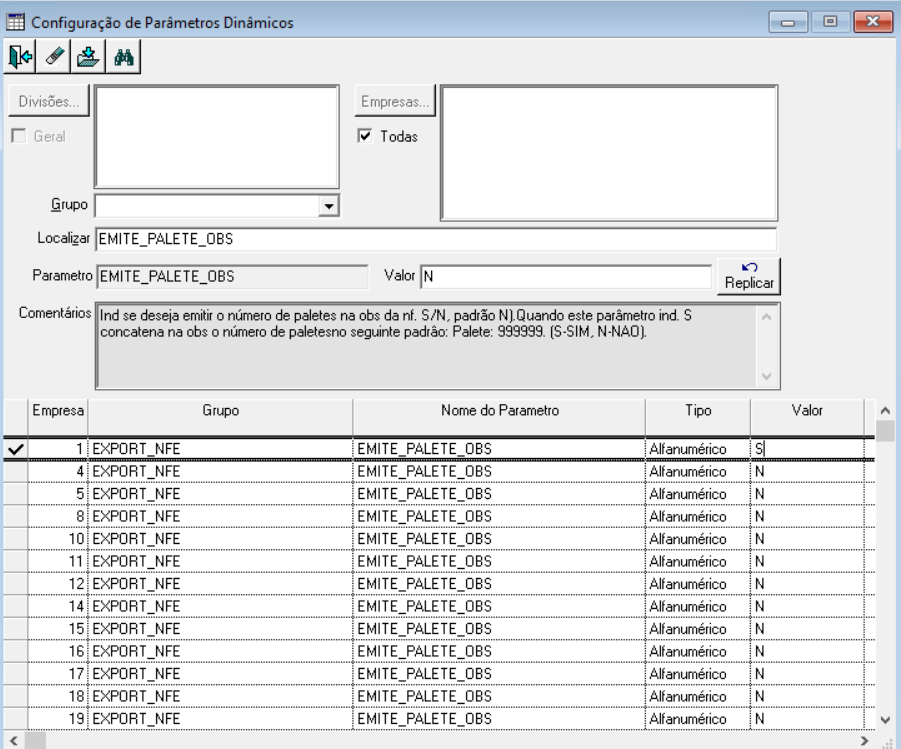Maximize the Configuração de Parâmetros window
The height and width of the screenshot is (749, 901).
830,22
